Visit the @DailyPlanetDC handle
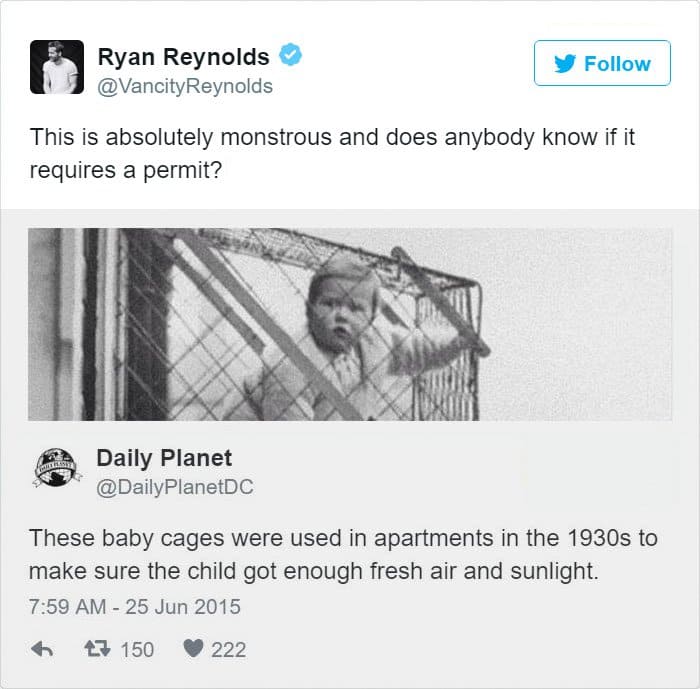 [175, 487]
